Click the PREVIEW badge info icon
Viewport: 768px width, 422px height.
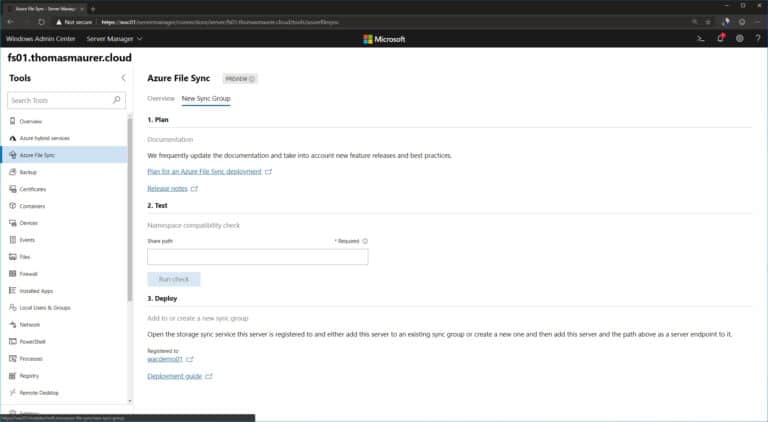tap(252, 79)
